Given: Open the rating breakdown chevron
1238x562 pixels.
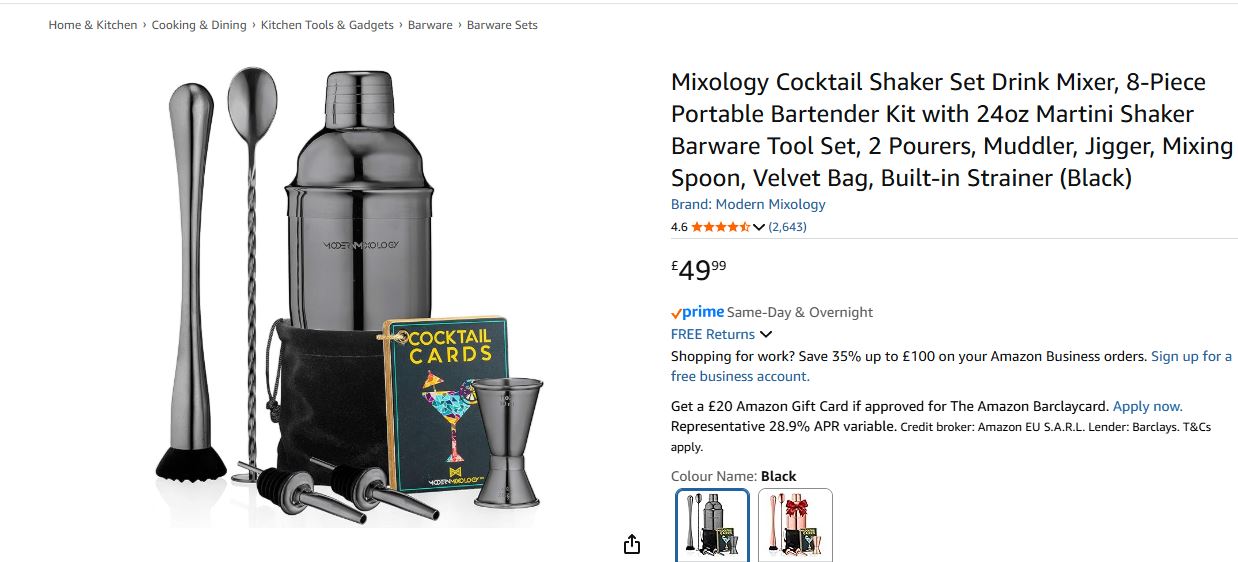Looking at the screenshot, I should coord(759,227).
